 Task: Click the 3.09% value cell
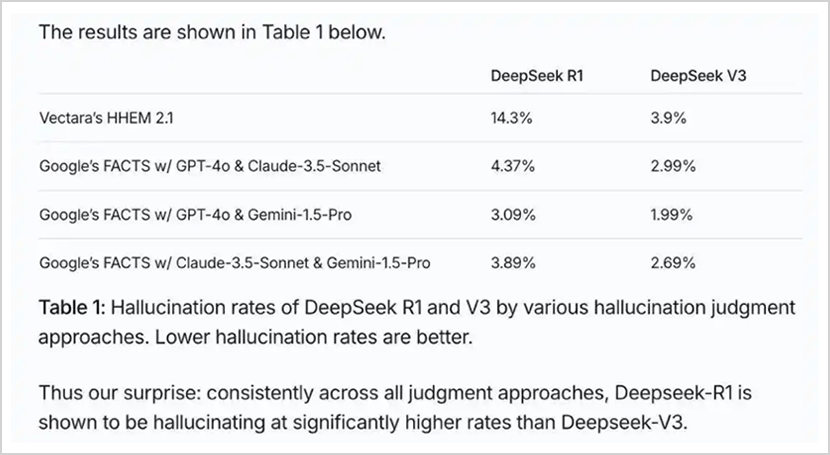click(x=510, y=214)
